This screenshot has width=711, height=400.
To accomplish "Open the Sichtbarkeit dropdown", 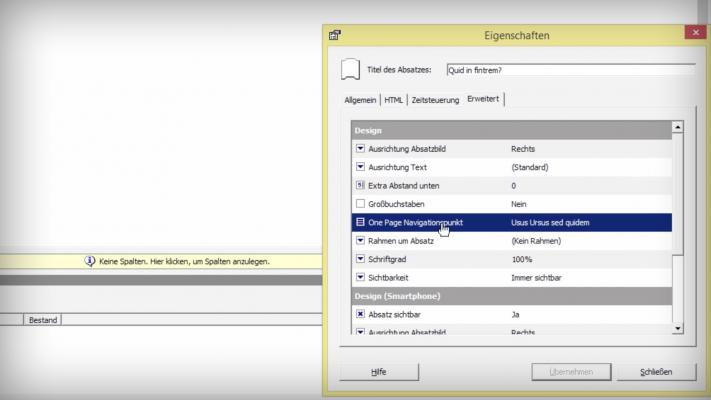I will (x=360, y=277).
